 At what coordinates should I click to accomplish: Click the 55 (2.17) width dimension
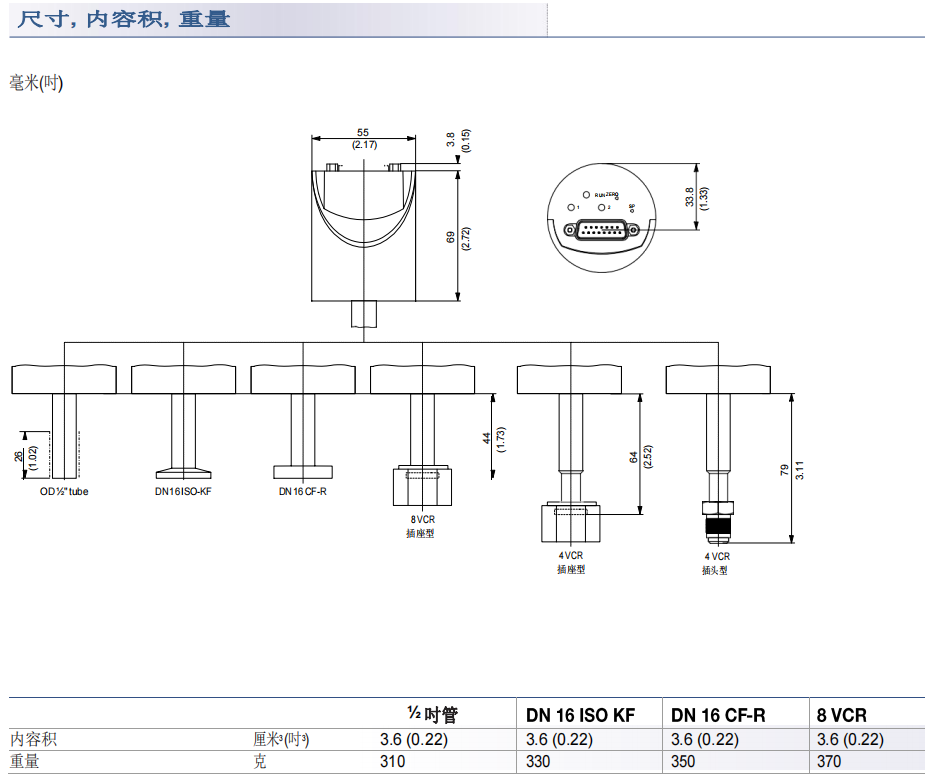pyautogui.click(x=363, y=138)
